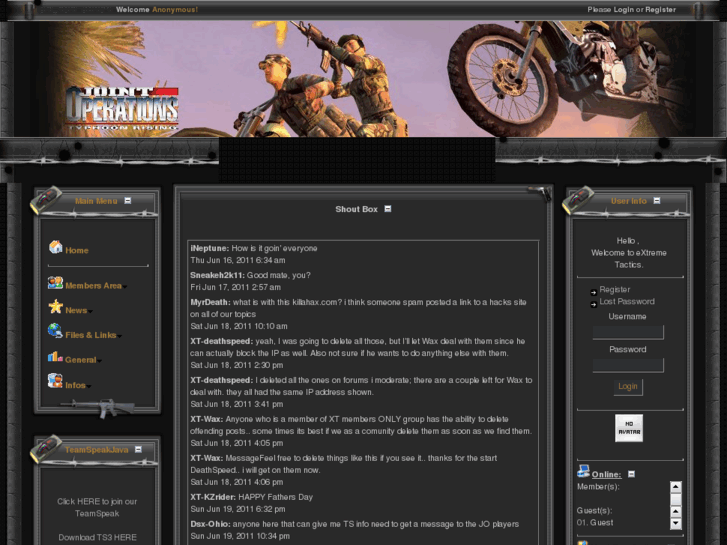
Task: Click the Online: heading link
Action: 606,474
